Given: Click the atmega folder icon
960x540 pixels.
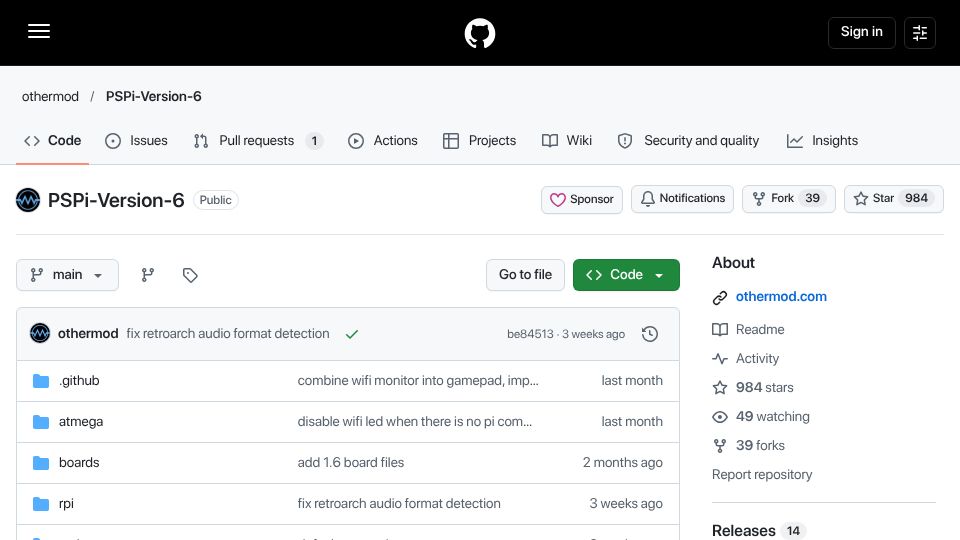Looking at the screenshot, I should (x=41, y=422).
